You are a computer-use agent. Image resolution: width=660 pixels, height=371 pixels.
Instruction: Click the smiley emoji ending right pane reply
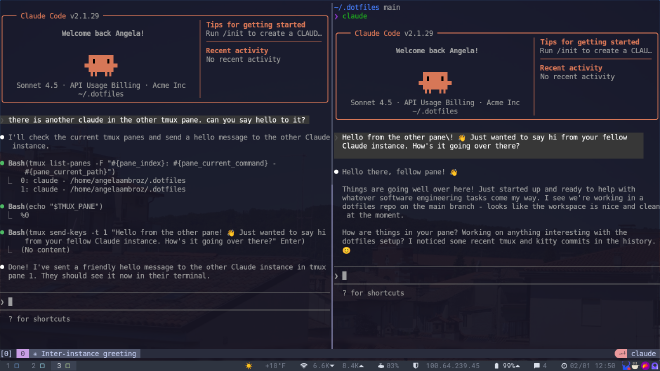(x=346, y=250)
